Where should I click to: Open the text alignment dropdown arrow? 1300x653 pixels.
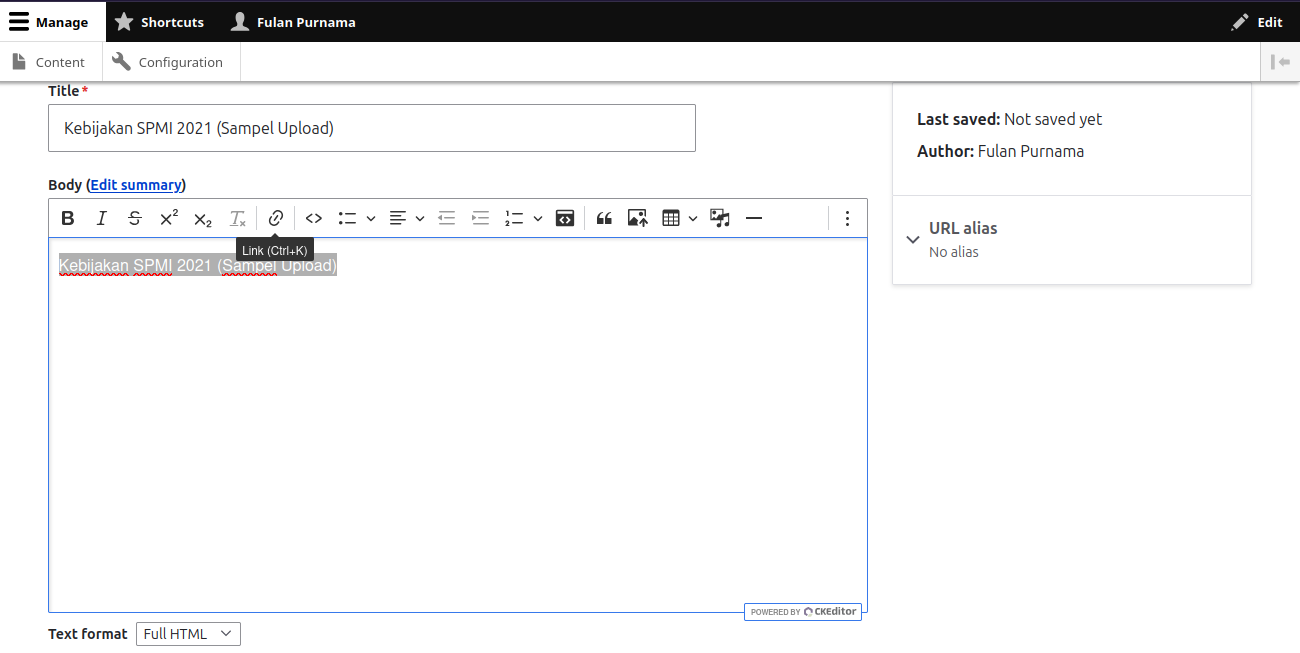coord(420,218)
